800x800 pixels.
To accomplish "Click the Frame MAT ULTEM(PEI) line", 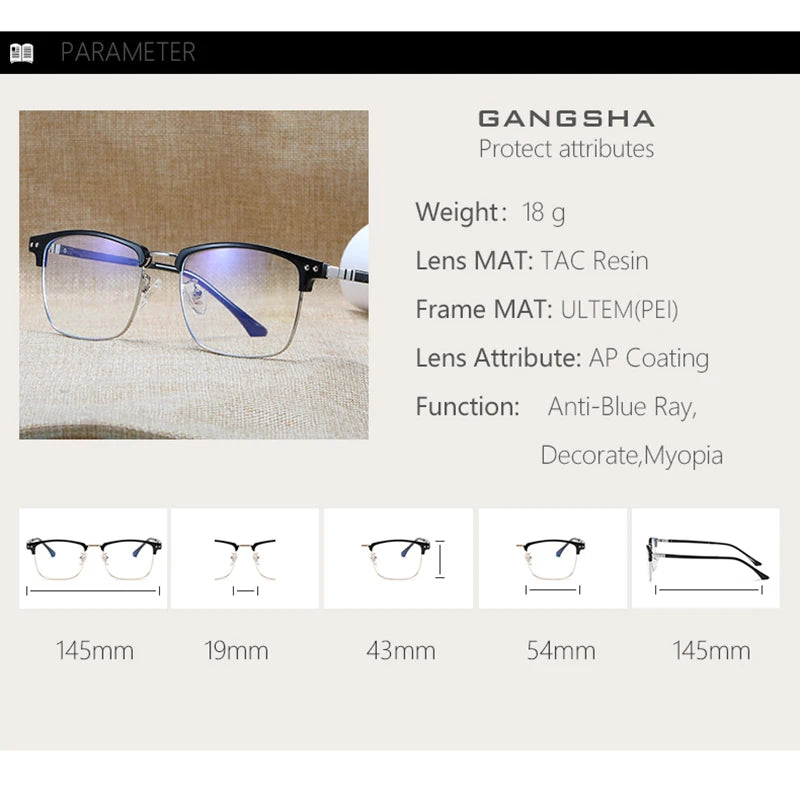I will tap(547, 309).
